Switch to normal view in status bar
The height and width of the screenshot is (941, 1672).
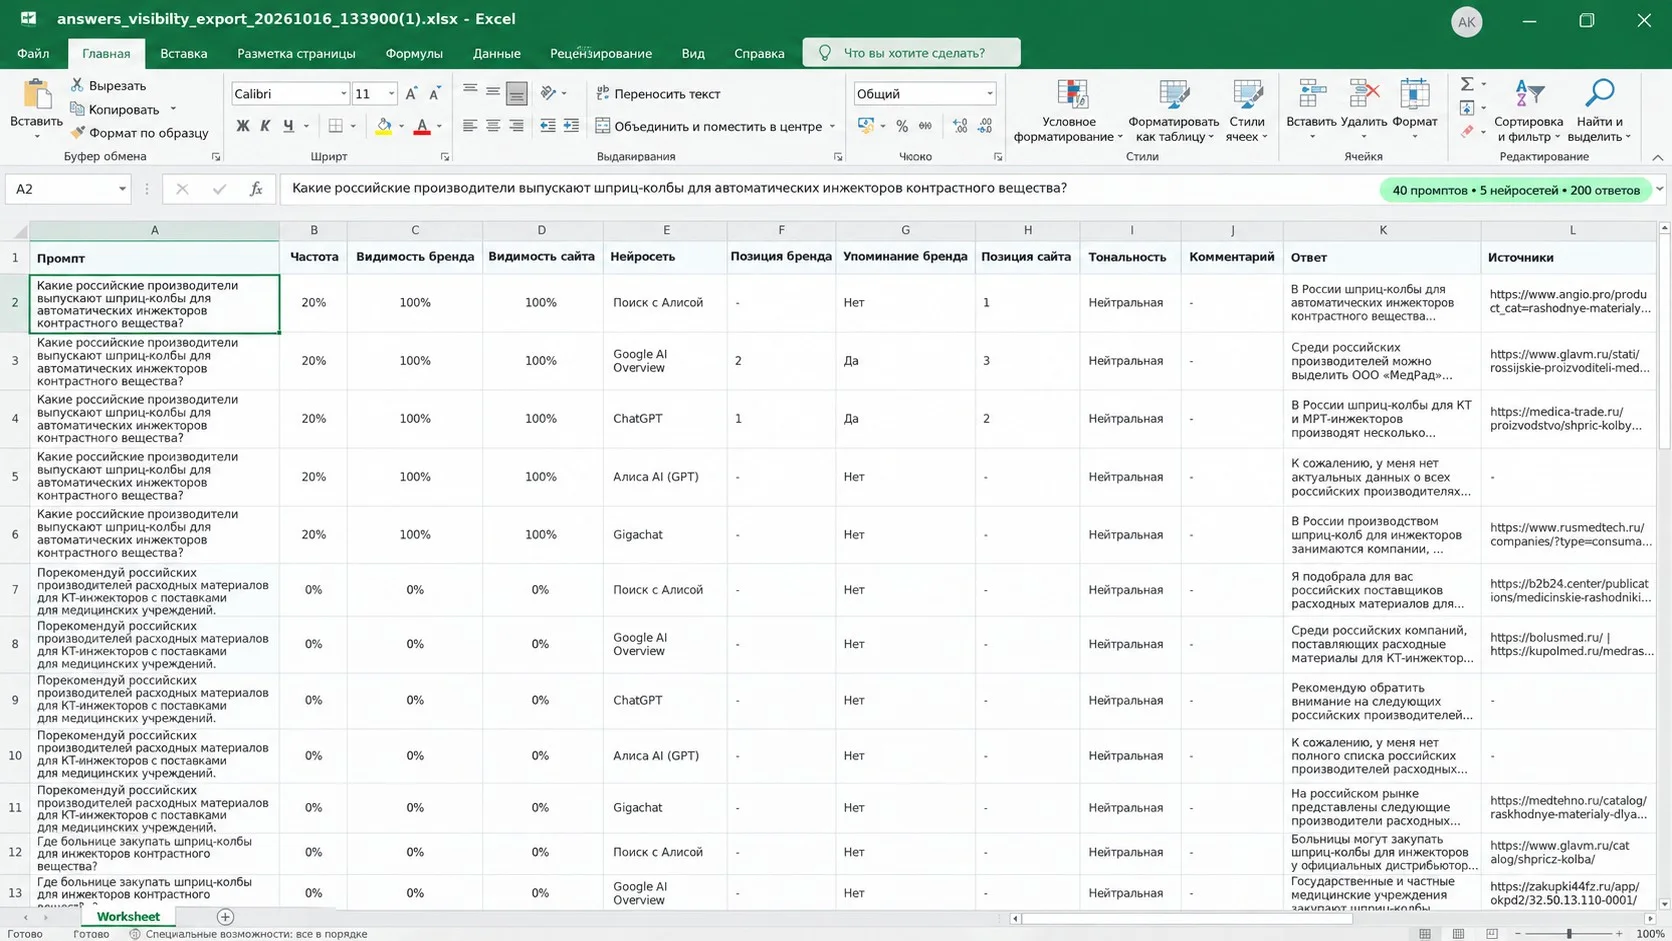pyautogui.click(x=1424, y=933)
